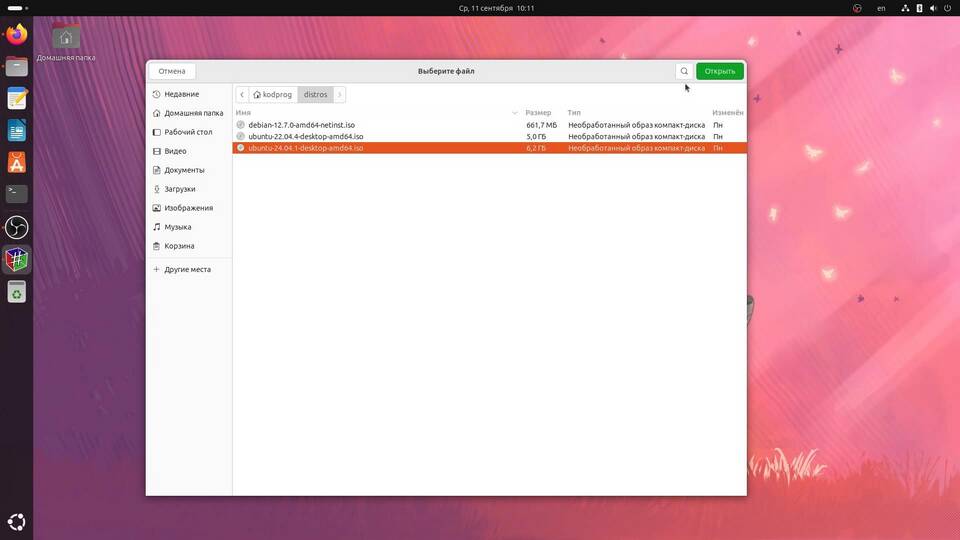The height and width of the screenshot is (540, 960).
Task: Open the Recent (Недавние) sidebar location
Action: [x=181, y=94]
